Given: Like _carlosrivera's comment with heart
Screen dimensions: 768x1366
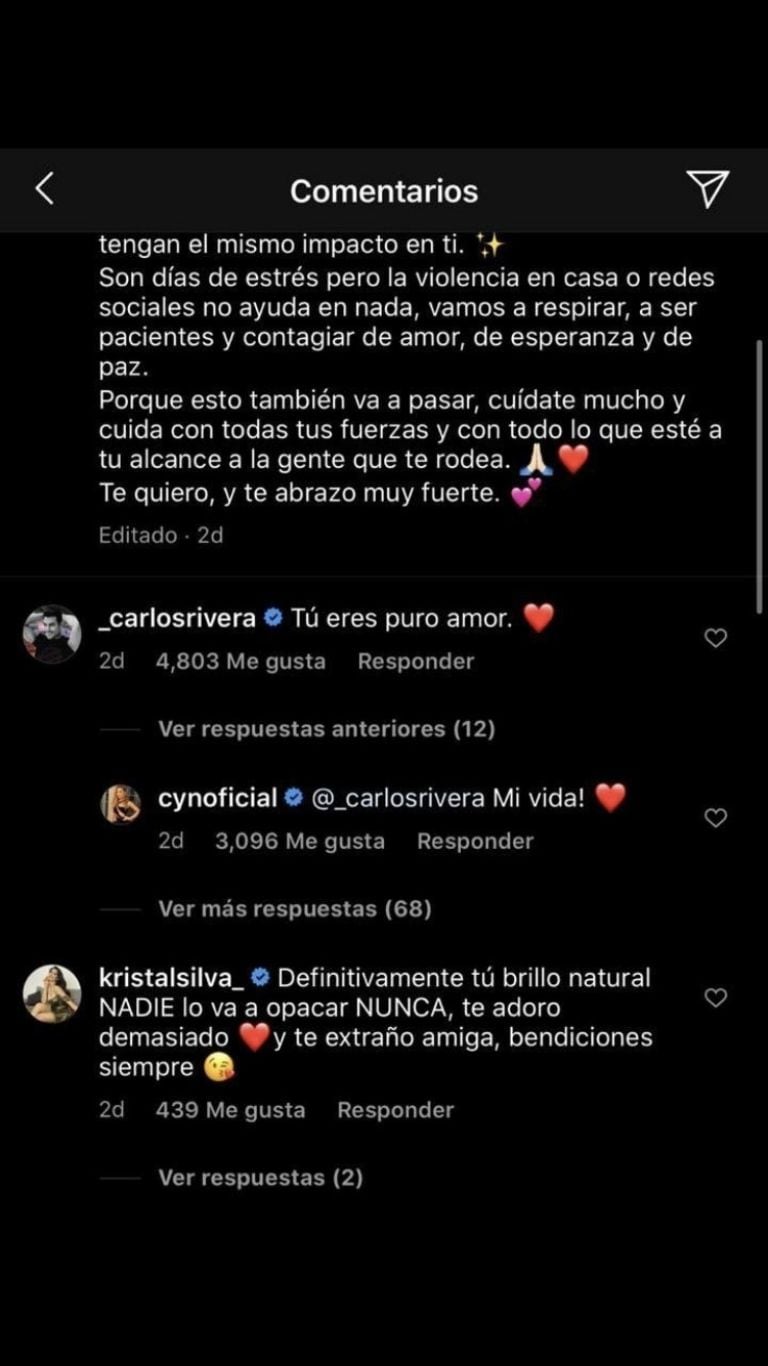Looking at the screenshot, I should pos(716,638).
